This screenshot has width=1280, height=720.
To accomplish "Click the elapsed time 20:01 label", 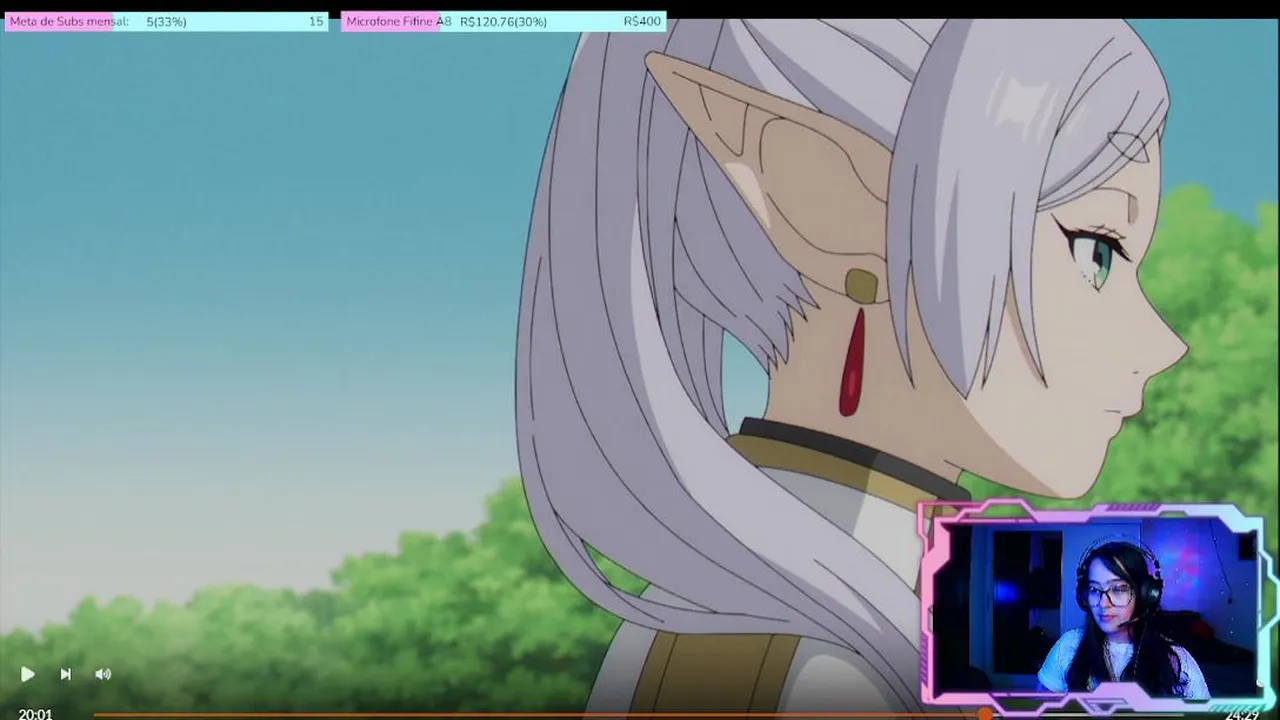I will pos(35,714).
